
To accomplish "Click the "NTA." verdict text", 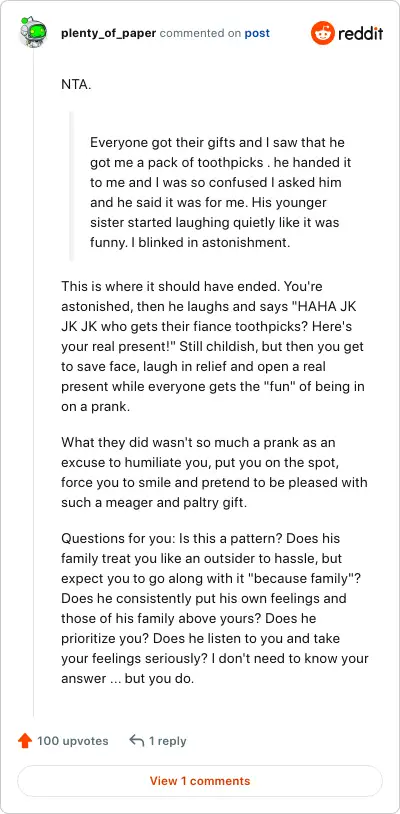I will 76,85.
